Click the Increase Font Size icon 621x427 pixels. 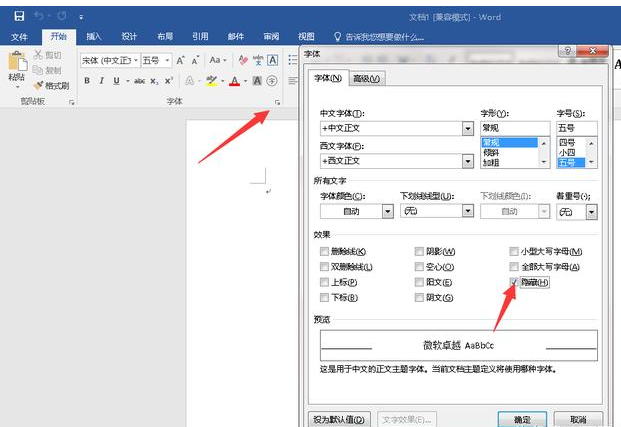180,60
